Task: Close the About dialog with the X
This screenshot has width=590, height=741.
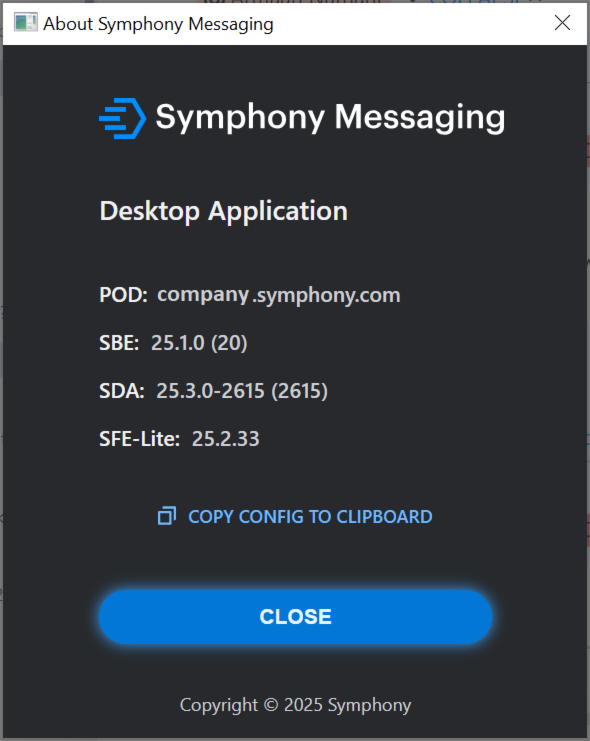Action: pyautogui.click(x=562, y=22)
